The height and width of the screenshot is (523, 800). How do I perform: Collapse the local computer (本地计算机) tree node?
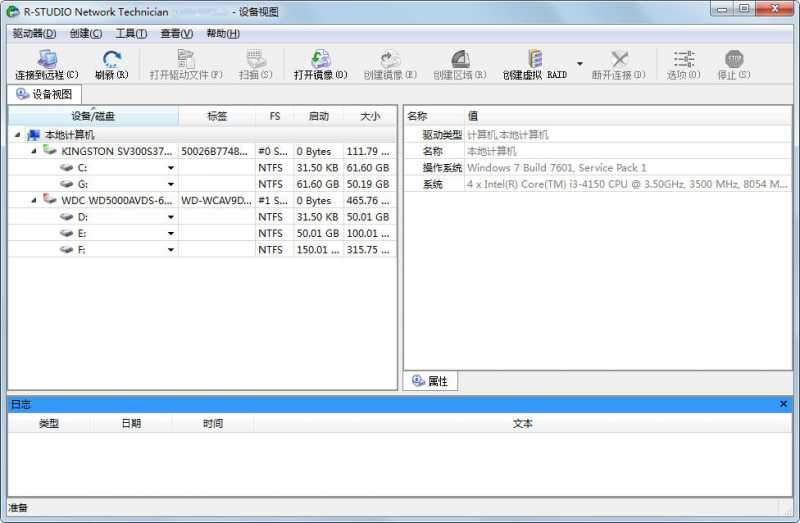(18, 135)
